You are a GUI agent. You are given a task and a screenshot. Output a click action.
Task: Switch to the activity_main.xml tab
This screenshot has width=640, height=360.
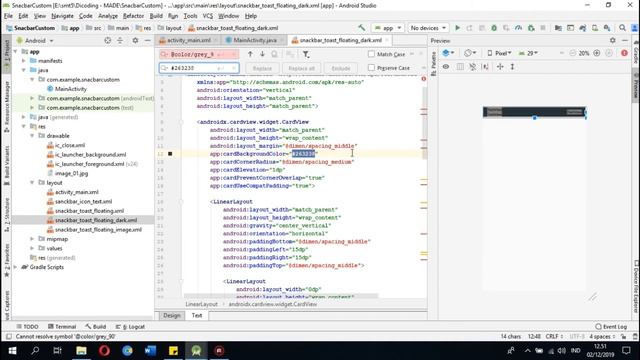point(189,40)
